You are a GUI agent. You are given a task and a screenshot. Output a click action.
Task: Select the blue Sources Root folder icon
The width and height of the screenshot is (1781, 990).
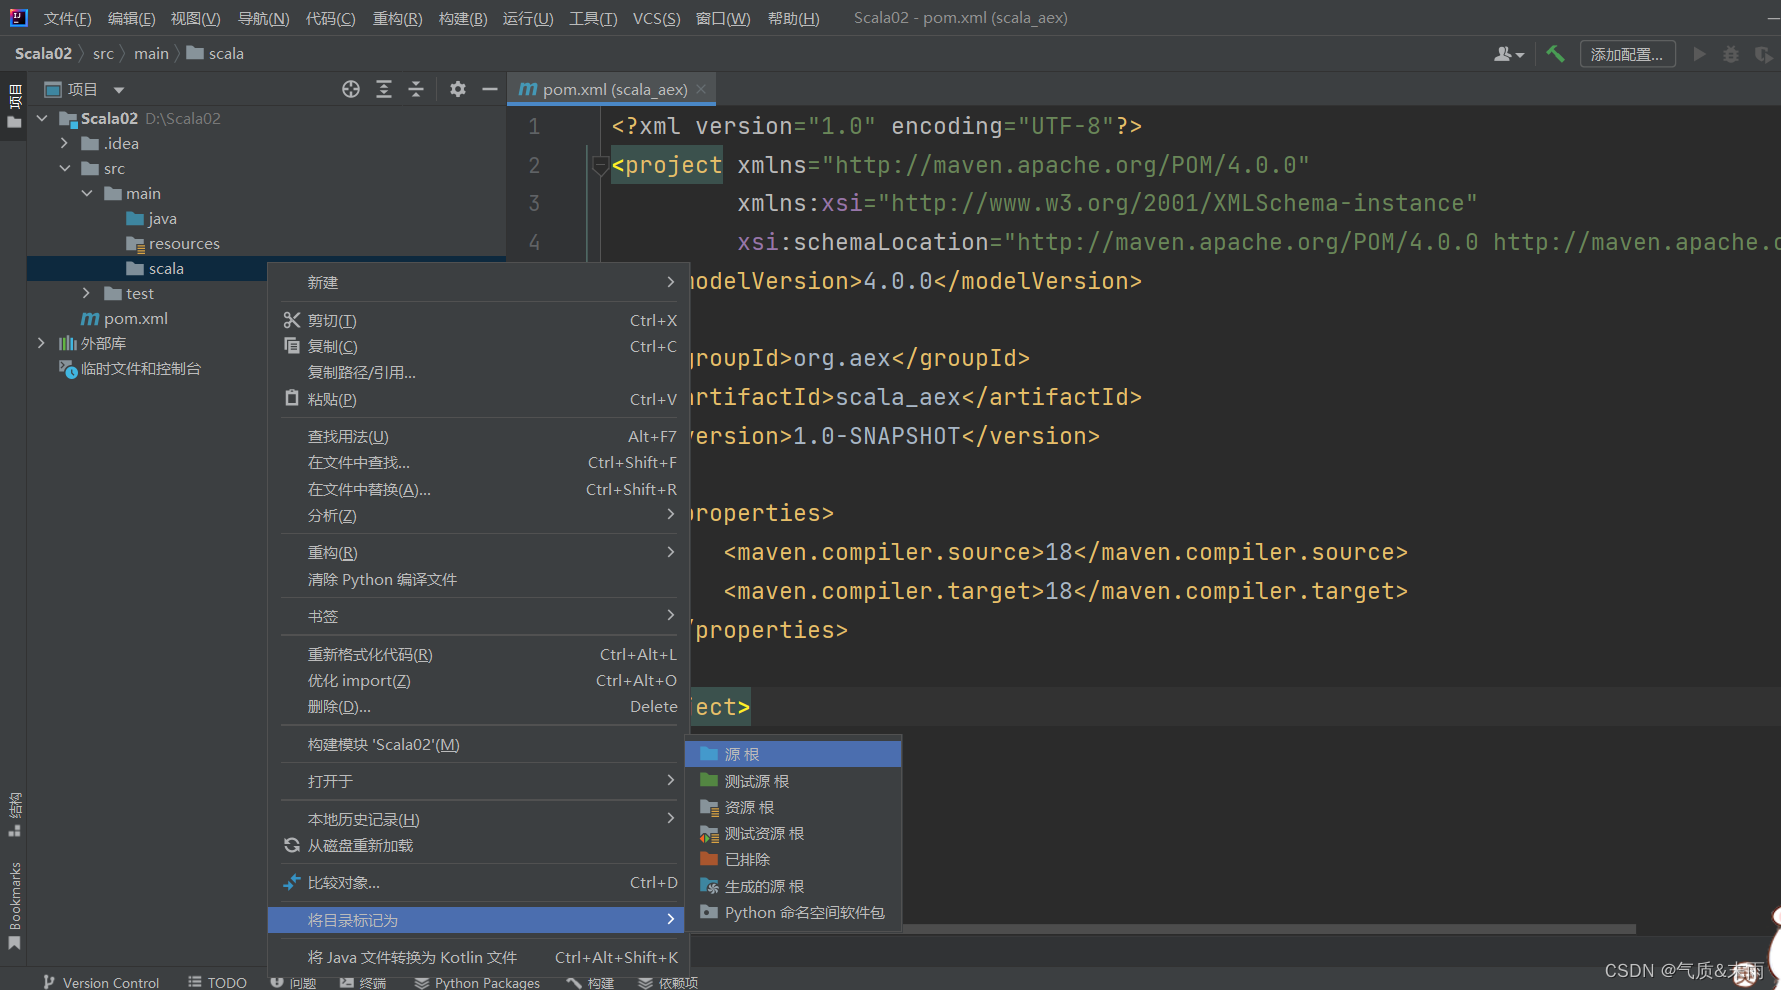(x=709, y=754)
